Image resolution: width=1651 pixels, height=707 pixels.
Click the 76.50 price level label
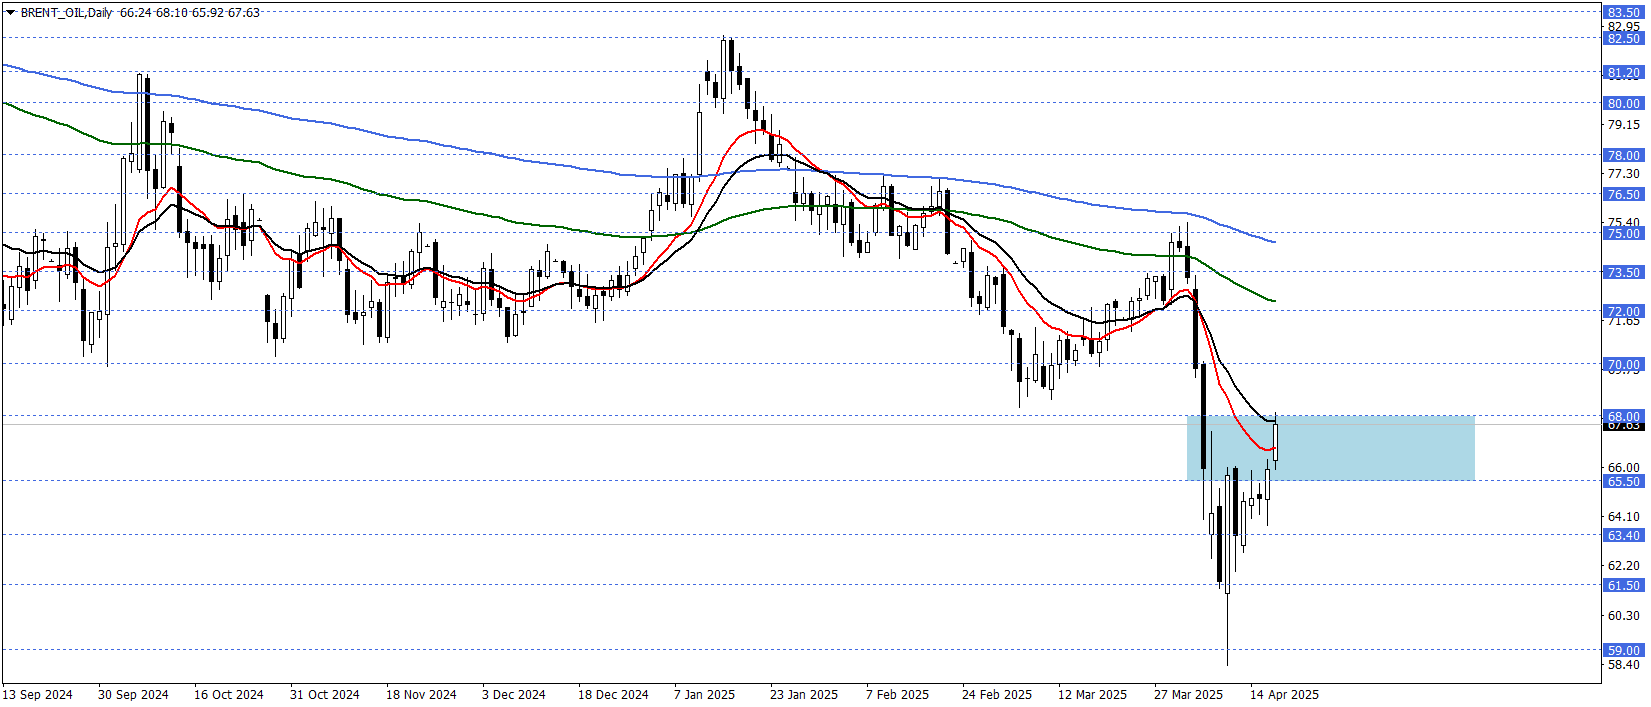tap(1623, 194)
